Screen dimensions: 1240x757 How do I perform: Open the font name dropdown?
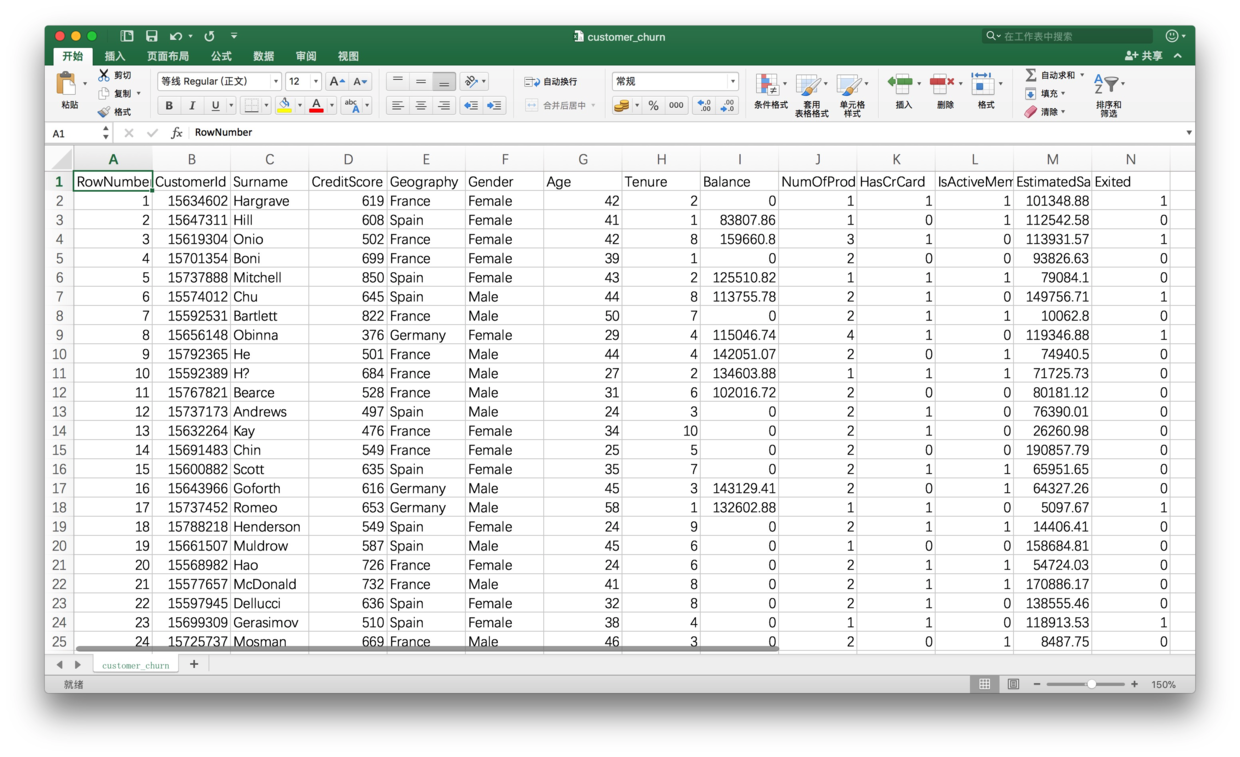pos(275,82)
